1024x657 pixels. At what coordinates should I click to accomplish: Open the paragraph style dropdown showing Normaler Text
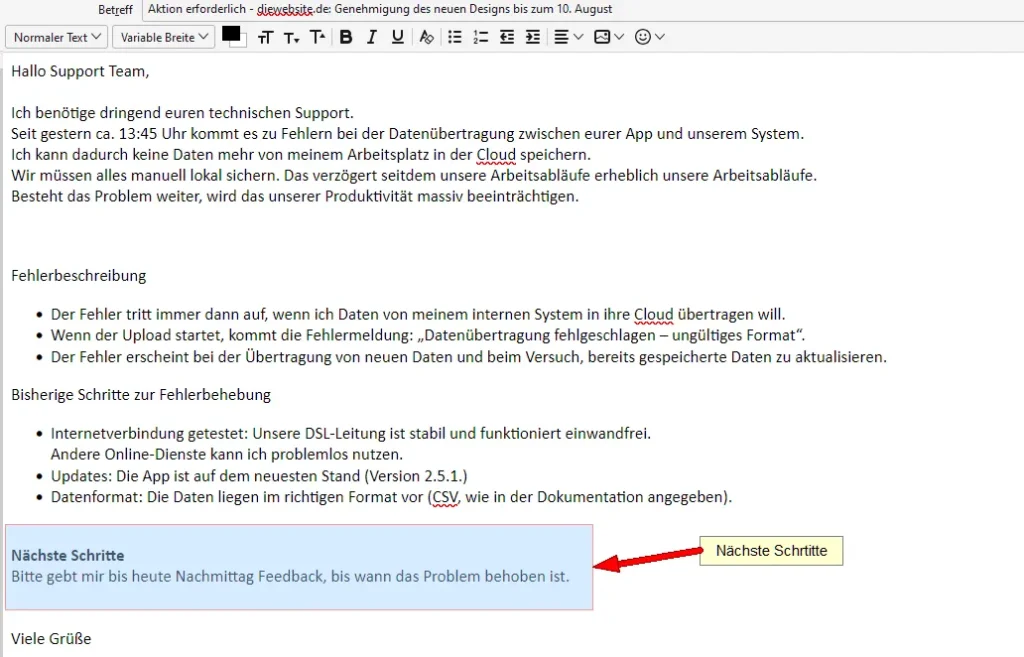[56, 37]
